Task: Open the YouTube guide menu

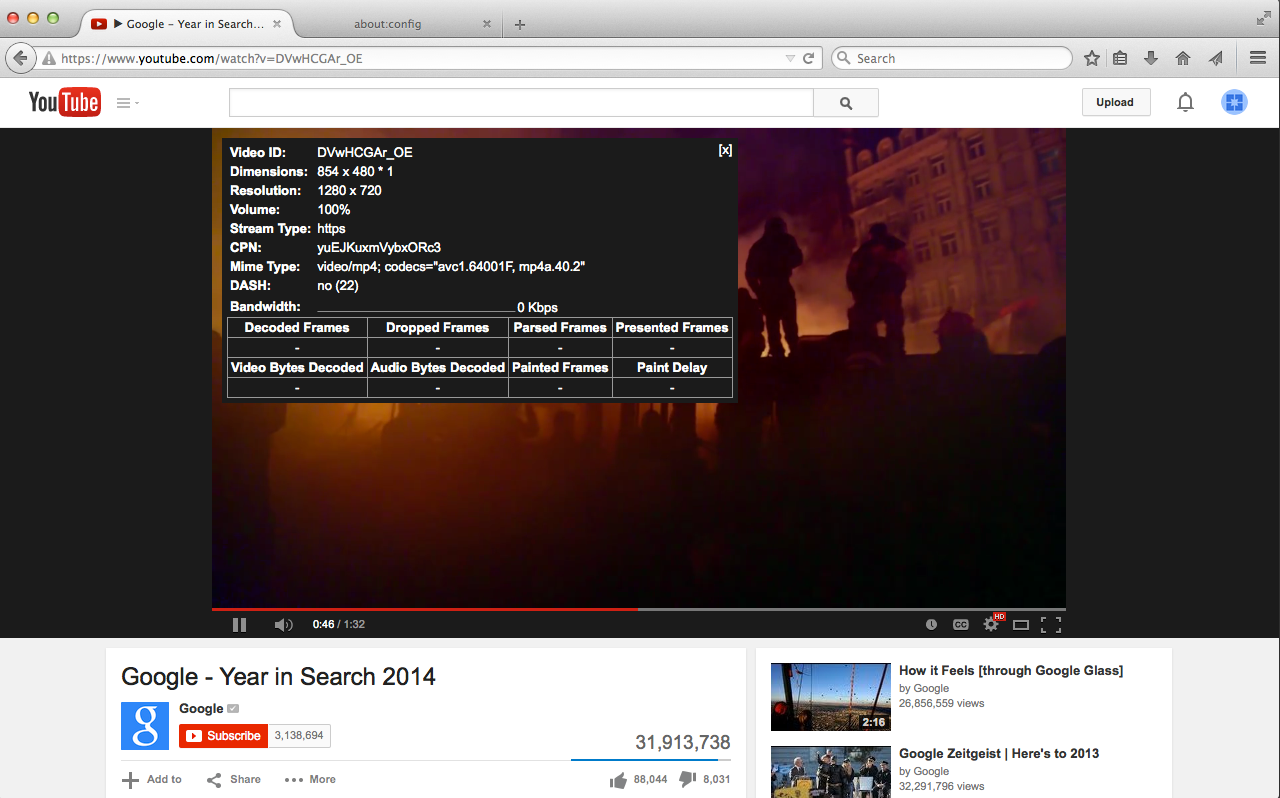Action: 127,102
